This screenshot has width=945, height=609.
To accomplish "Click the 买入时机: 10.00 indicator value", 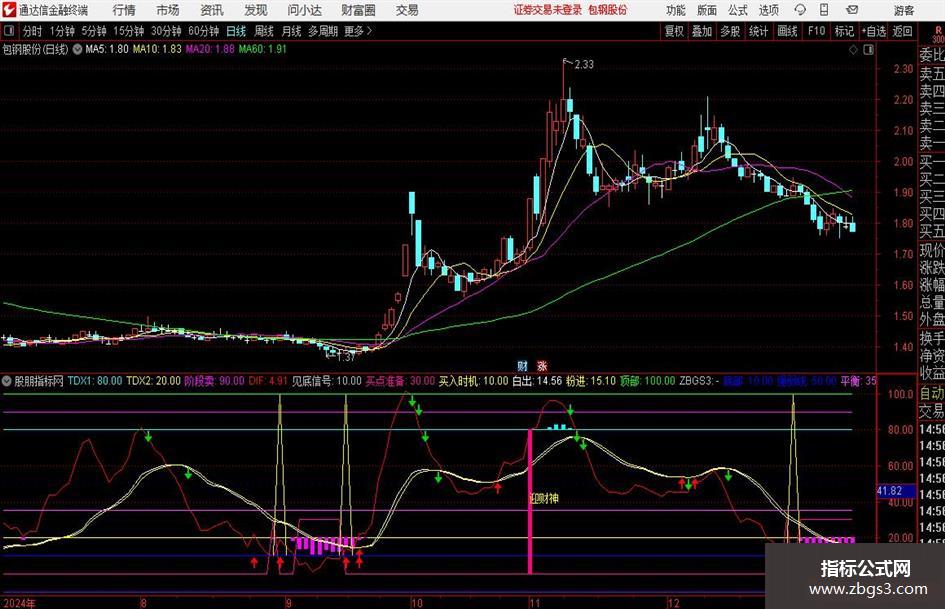I will (x=474, y=381).
